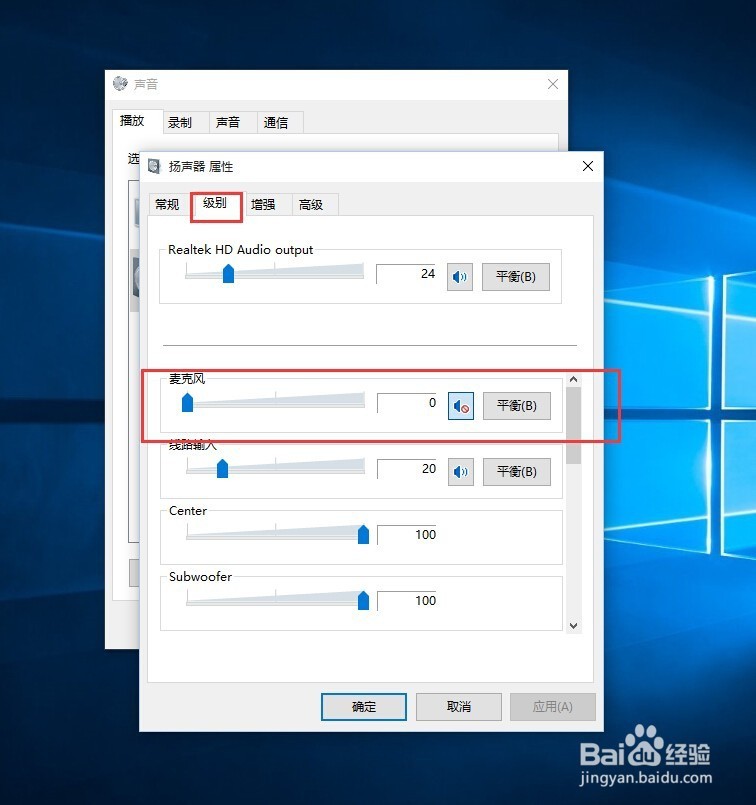
Task: Click the 声音 window title bar icon
Action: 120,83
